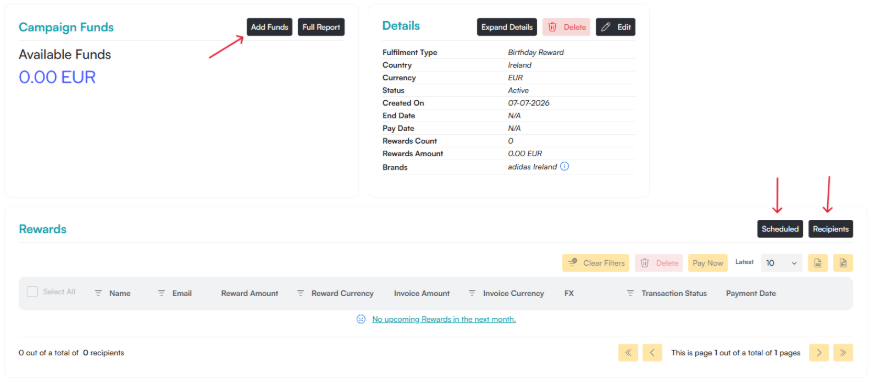Click the FX column header
This screenshot has height=385, width=874.
[569, 293]
